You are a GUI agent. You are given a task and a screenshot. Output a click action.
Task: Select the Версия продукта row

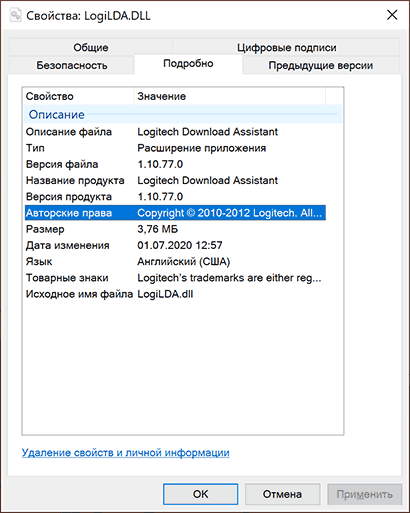175,197
